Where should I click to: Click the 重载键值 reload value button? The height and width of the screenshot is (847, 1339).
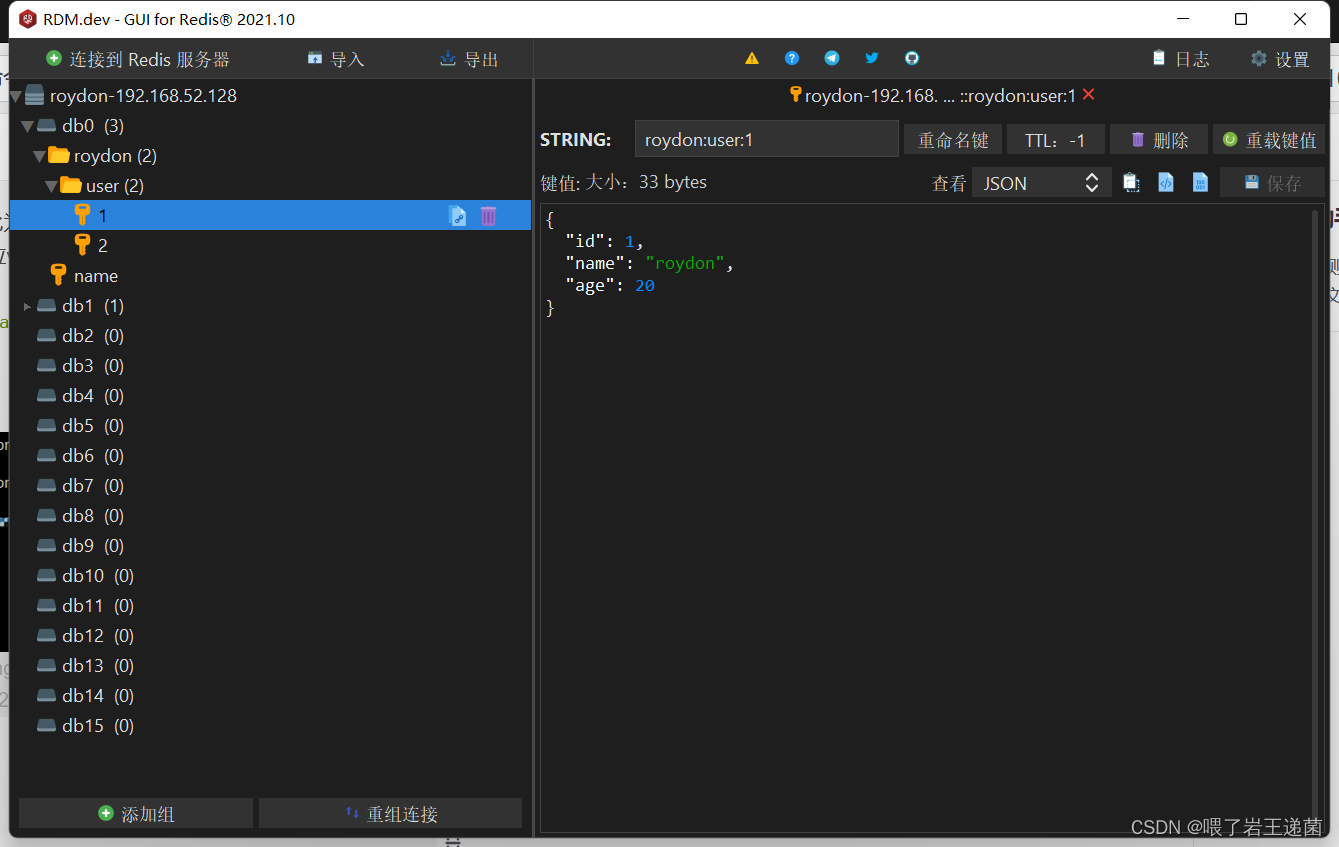1270,140
